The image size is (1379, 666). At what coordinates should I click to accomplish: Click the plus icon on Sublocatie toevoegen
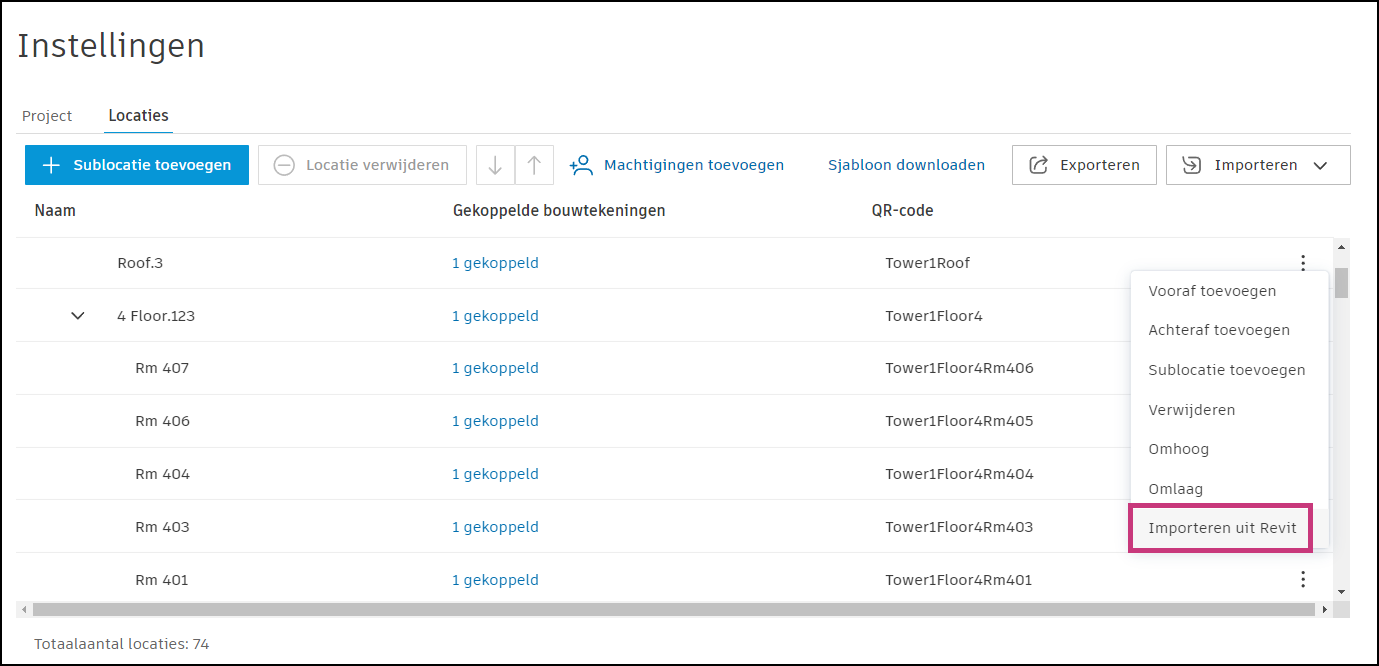[x=52, y=165]
